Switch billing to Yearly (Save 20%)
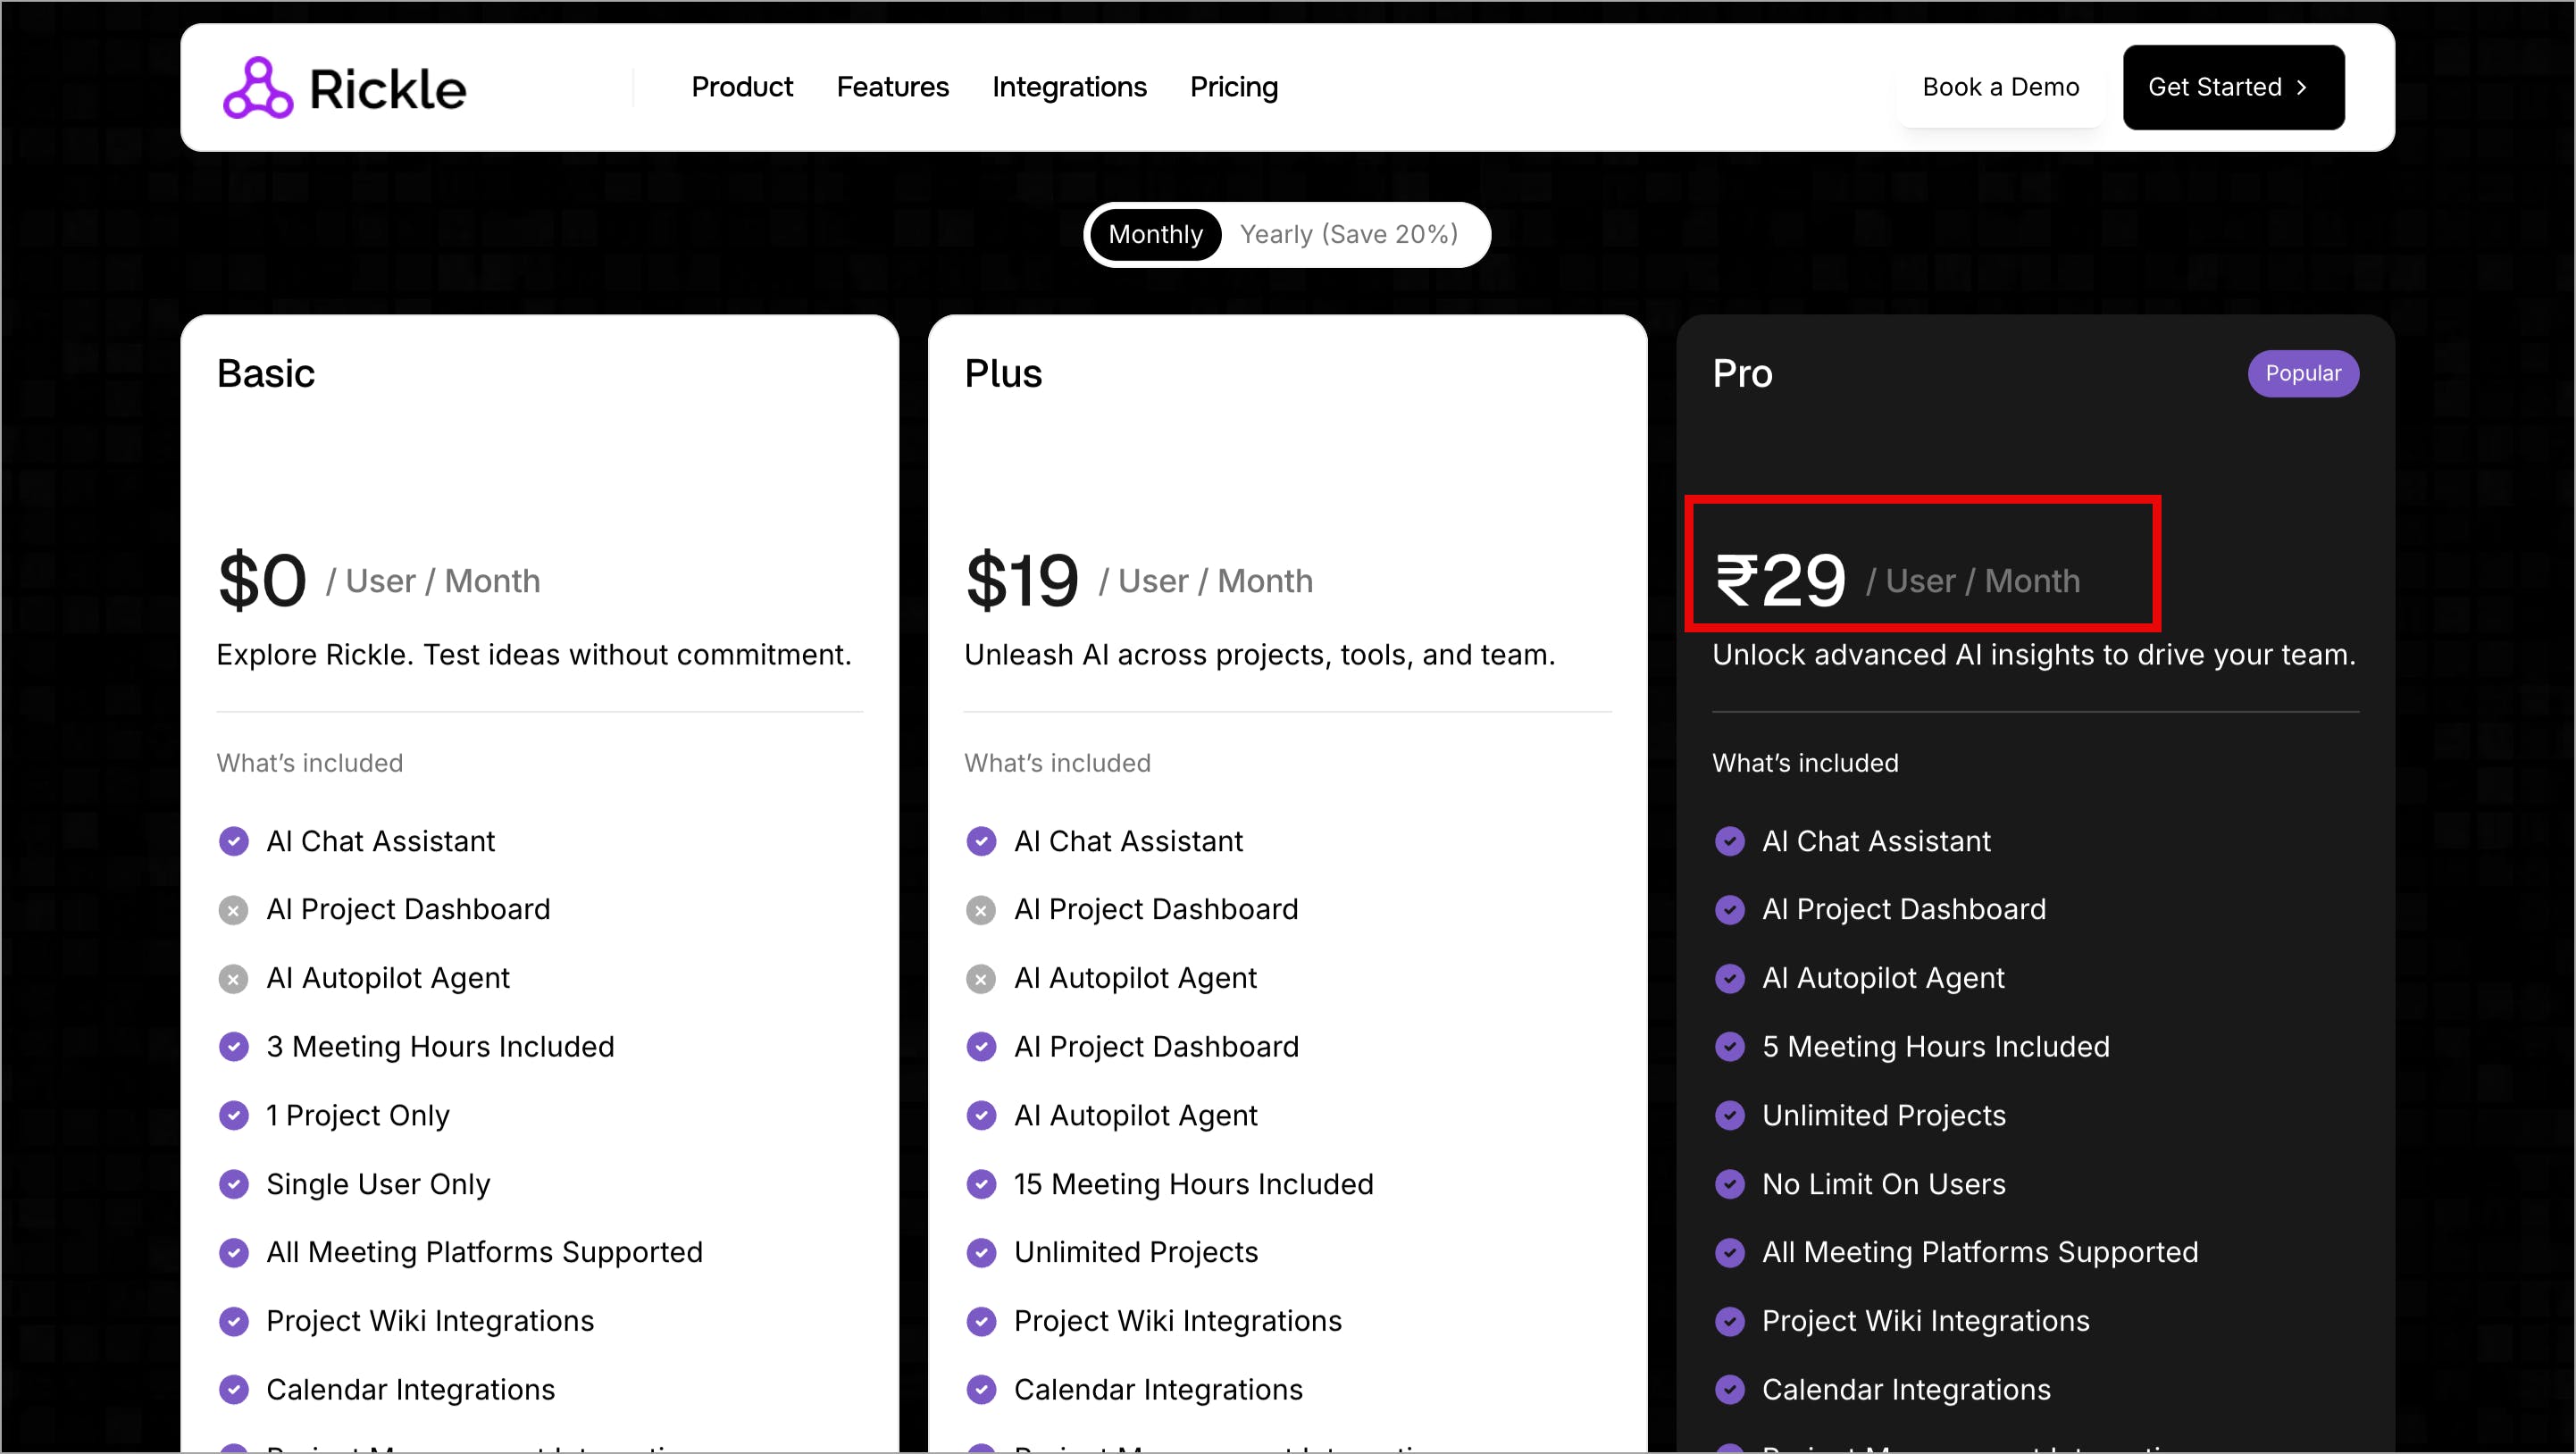 [x=1348, y=234]
